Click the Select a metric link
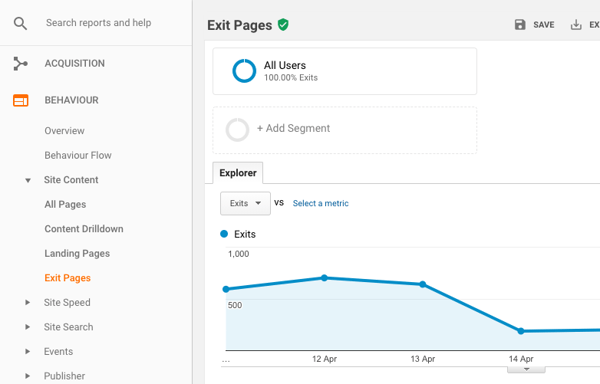This screenshot has width=600, height=384. coord(321,203)
